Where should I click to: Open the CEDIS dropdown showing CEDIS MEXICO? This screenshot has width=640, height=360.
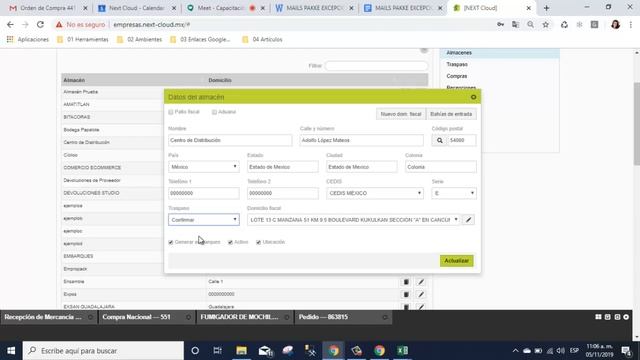click(375, 193)
